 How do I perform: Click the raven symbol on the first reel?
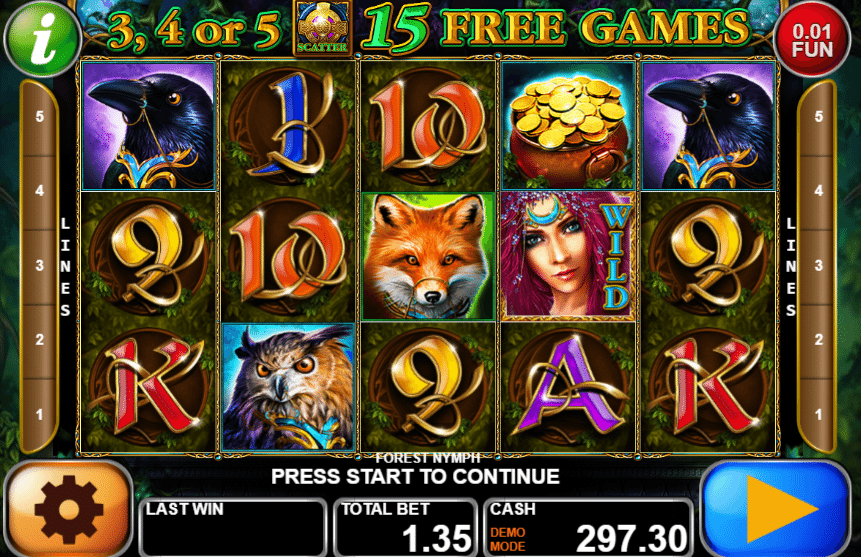[148, 126]
